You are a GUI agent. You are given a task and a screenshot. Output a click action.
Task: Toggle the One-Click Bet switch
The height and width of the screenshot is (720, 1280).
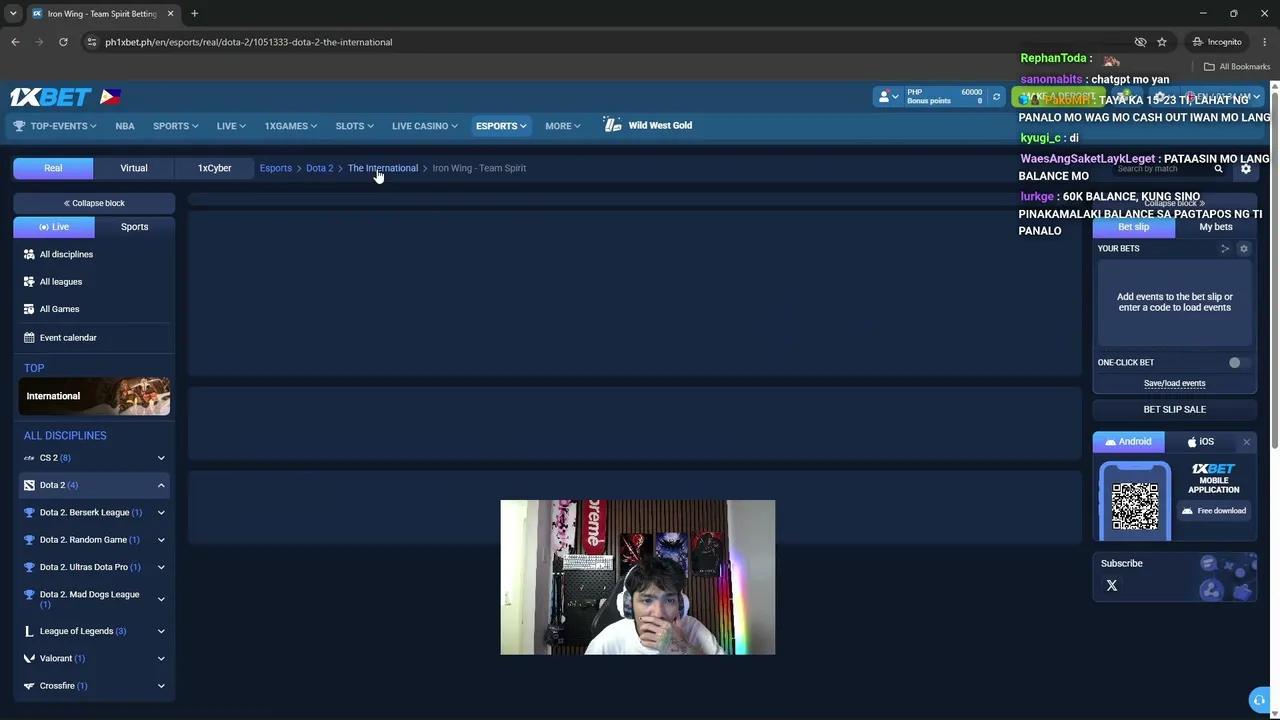(1239, 363)
